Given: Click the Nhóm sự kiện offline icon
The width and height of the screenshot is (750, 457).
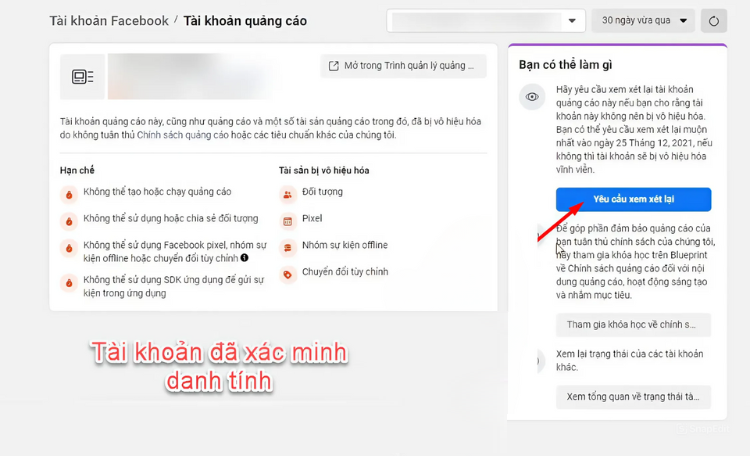Looking at the screenshot, I should click(x=287, y=248).
